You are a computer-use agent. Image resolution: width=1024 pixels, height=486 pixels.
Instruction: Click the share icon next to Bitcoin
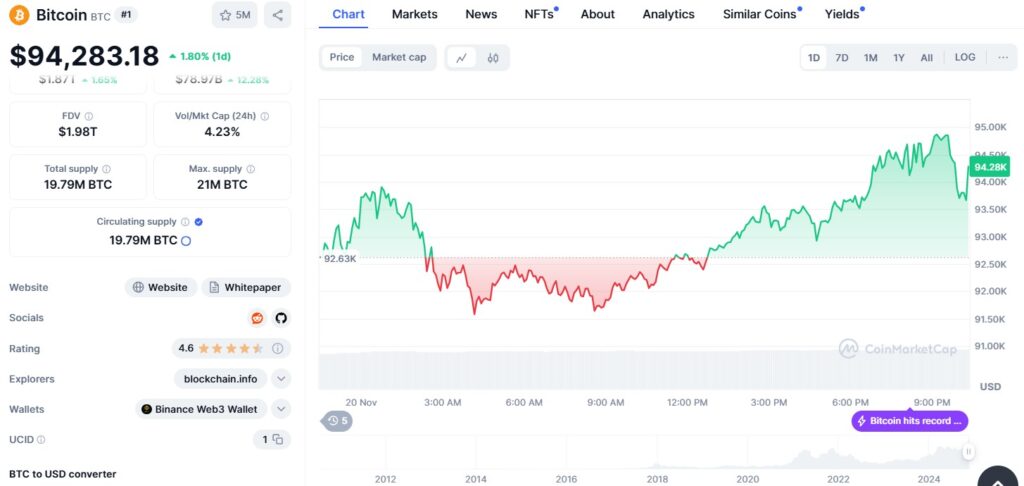[277, 15]
